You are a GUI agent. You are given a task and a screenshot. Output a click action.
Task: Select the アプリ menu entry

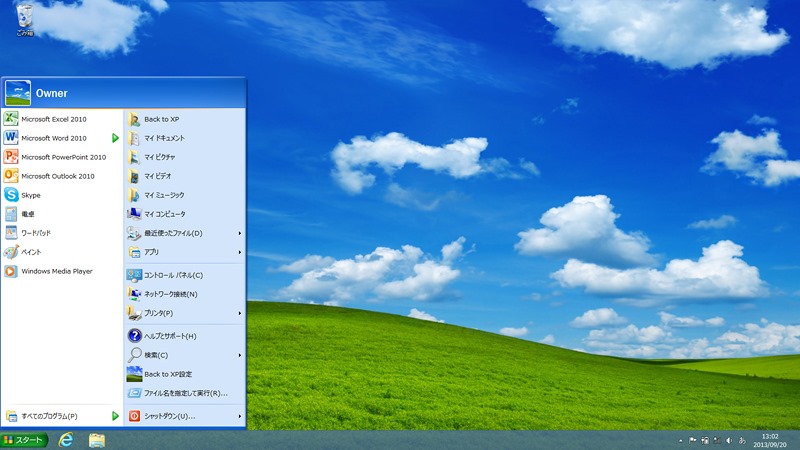click(x=185, y=252)
